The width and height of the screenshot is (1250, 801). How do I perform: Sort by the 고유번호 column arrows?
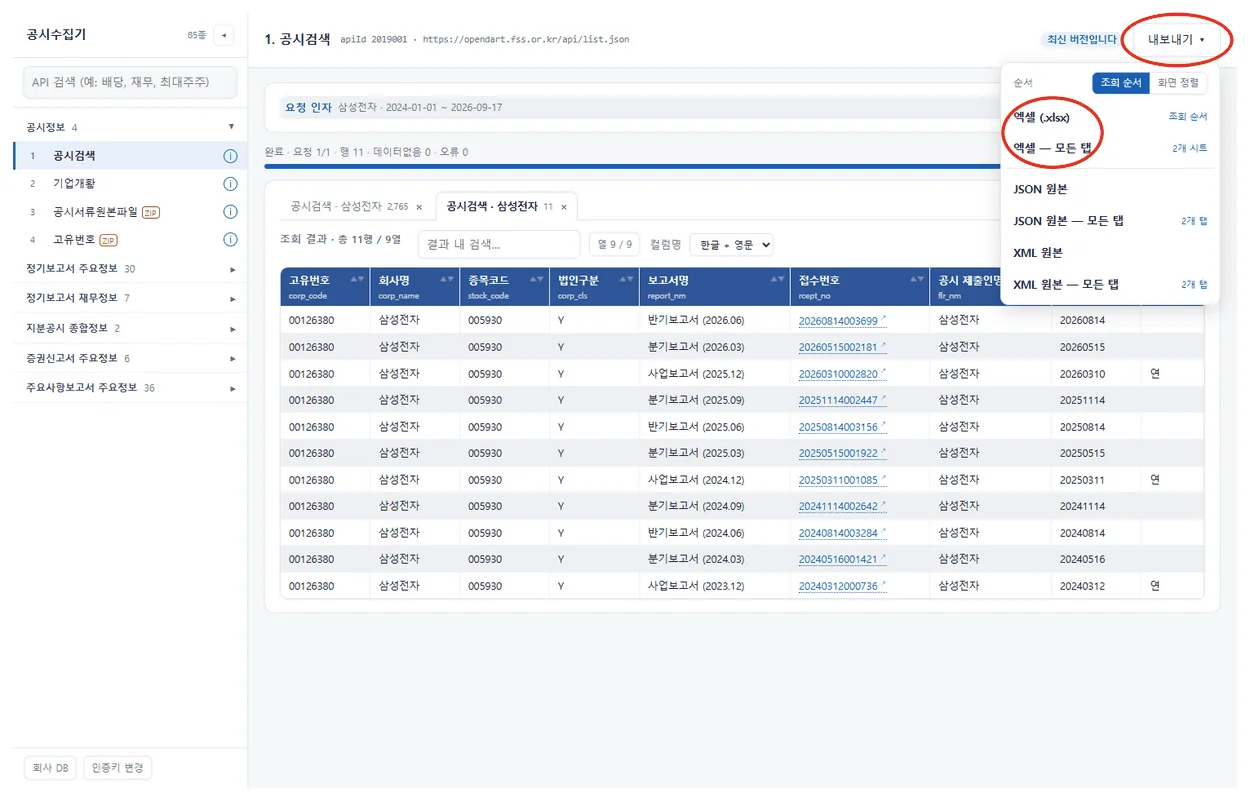coord(357,280)
